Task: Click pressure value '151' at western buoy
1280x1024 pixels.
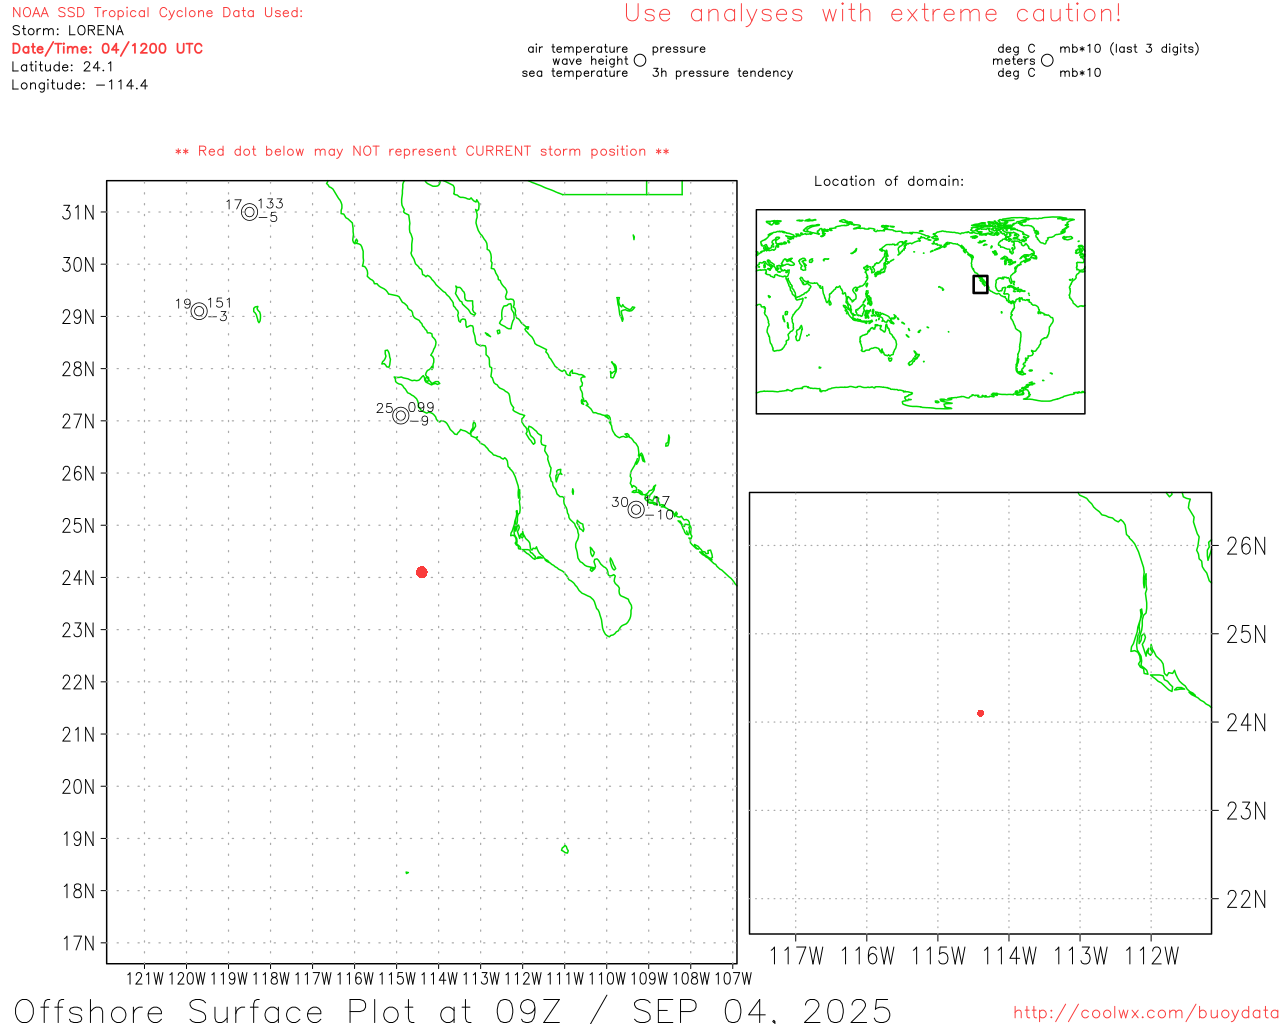Action: (x=220, y=303)
